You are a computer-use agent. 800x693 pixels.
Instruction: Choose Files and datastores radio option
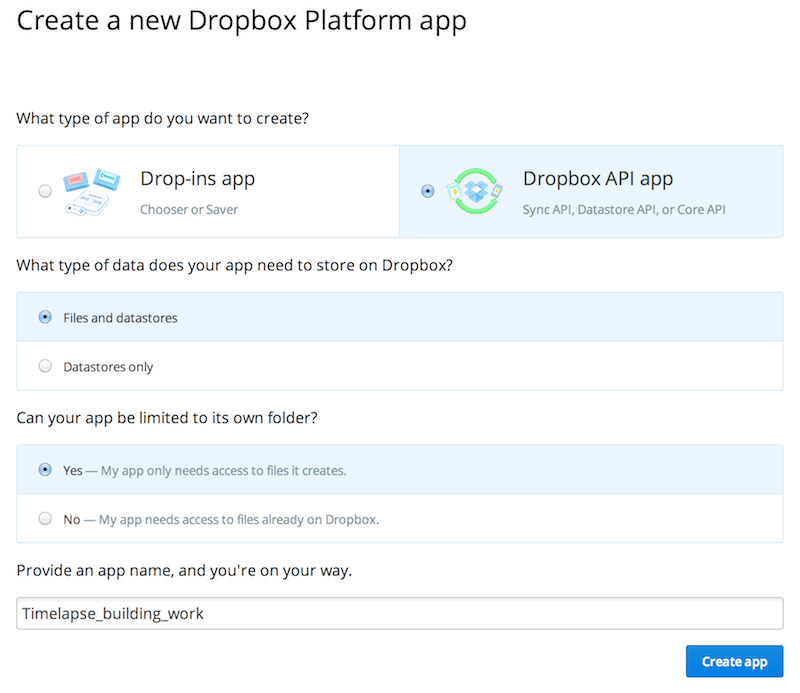pos(45,317)
